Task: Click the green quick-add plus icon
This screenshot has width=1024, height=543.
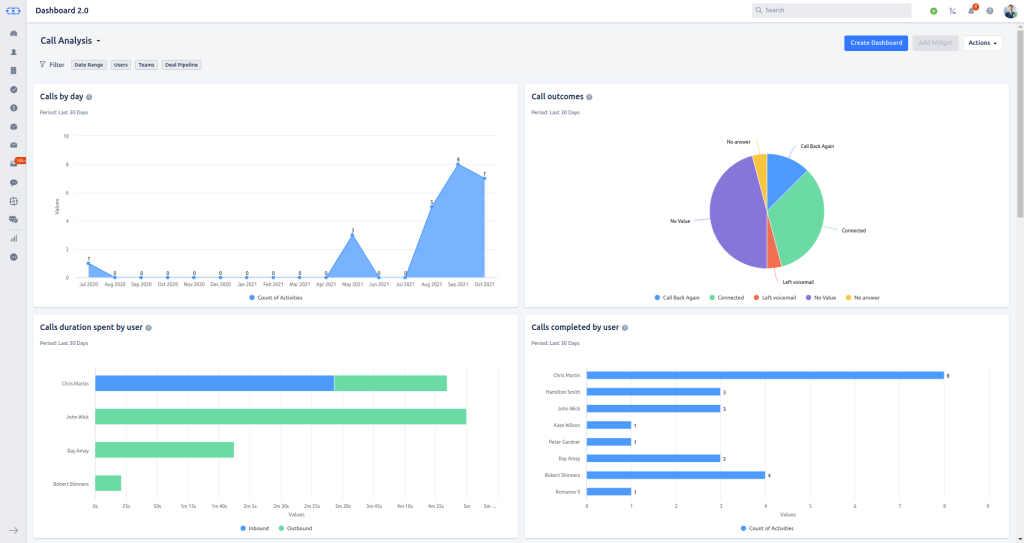Action: tap(933, 10)
